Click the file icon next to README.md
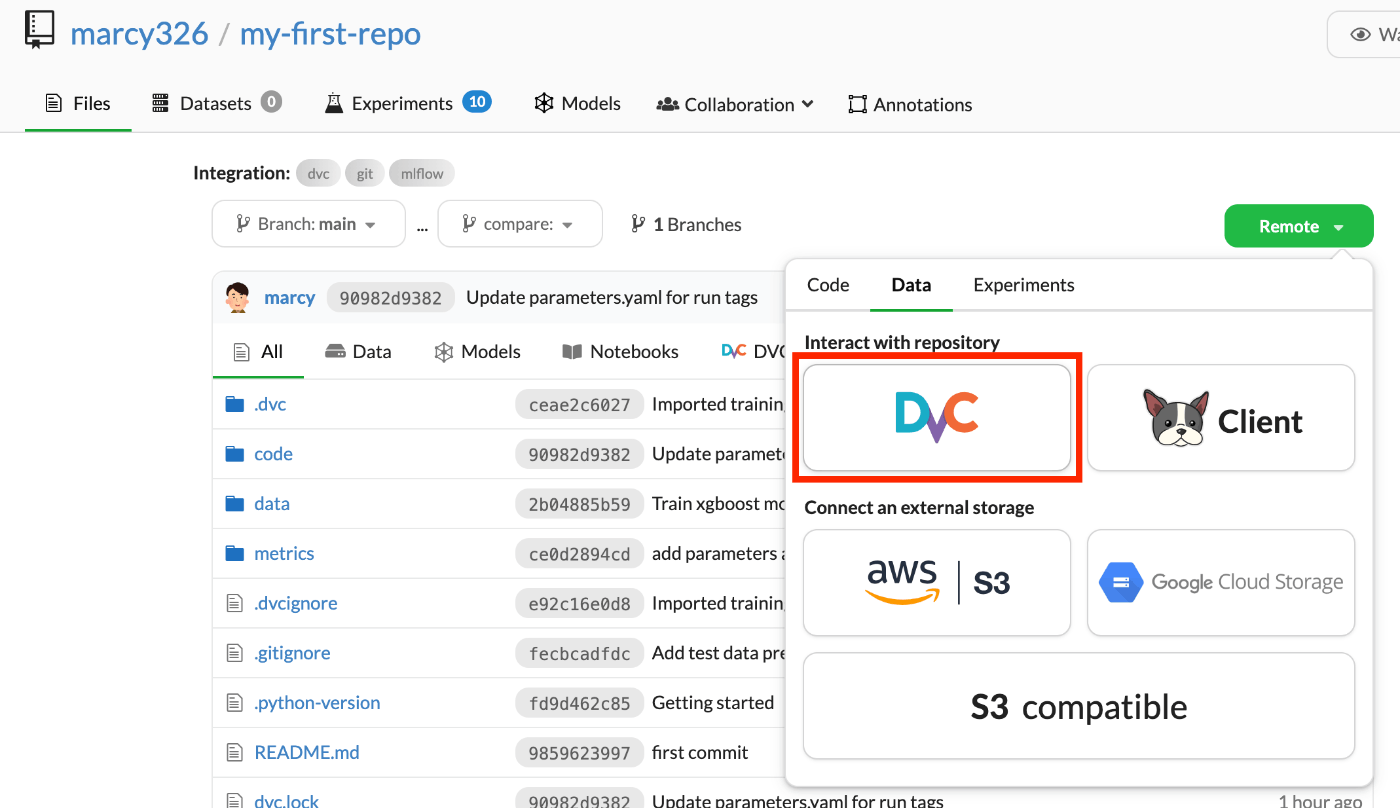1400x808 pixels. (x=235, y=752)
